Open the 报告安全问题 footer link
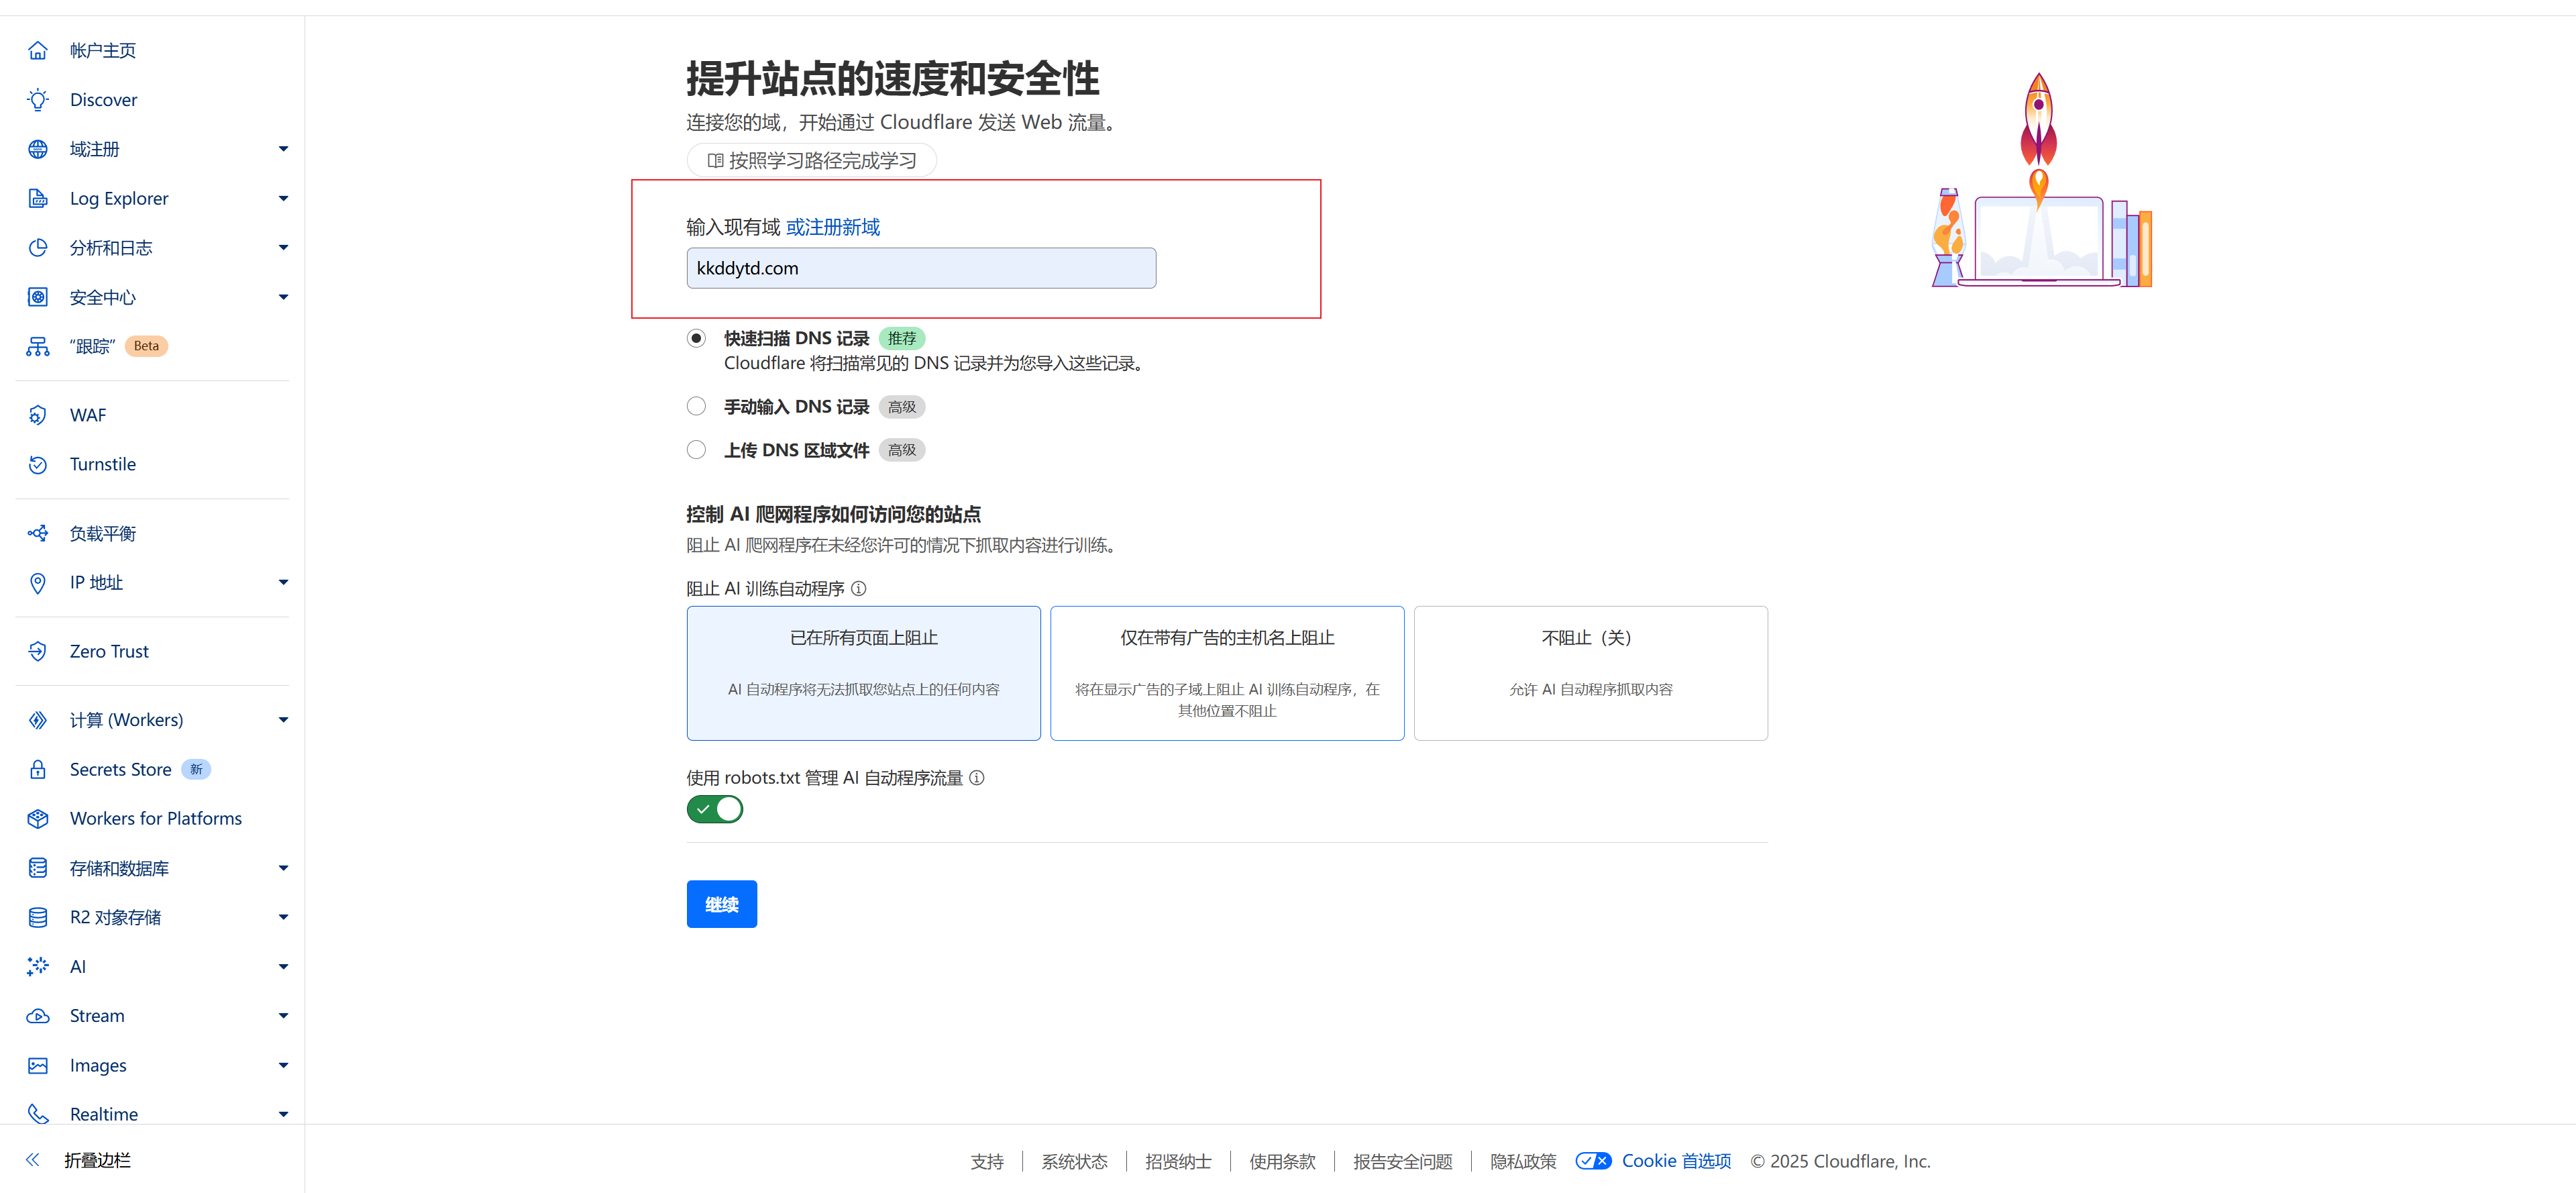Screen dimensions: 2576x1193 click(x=1402, y=1161)
